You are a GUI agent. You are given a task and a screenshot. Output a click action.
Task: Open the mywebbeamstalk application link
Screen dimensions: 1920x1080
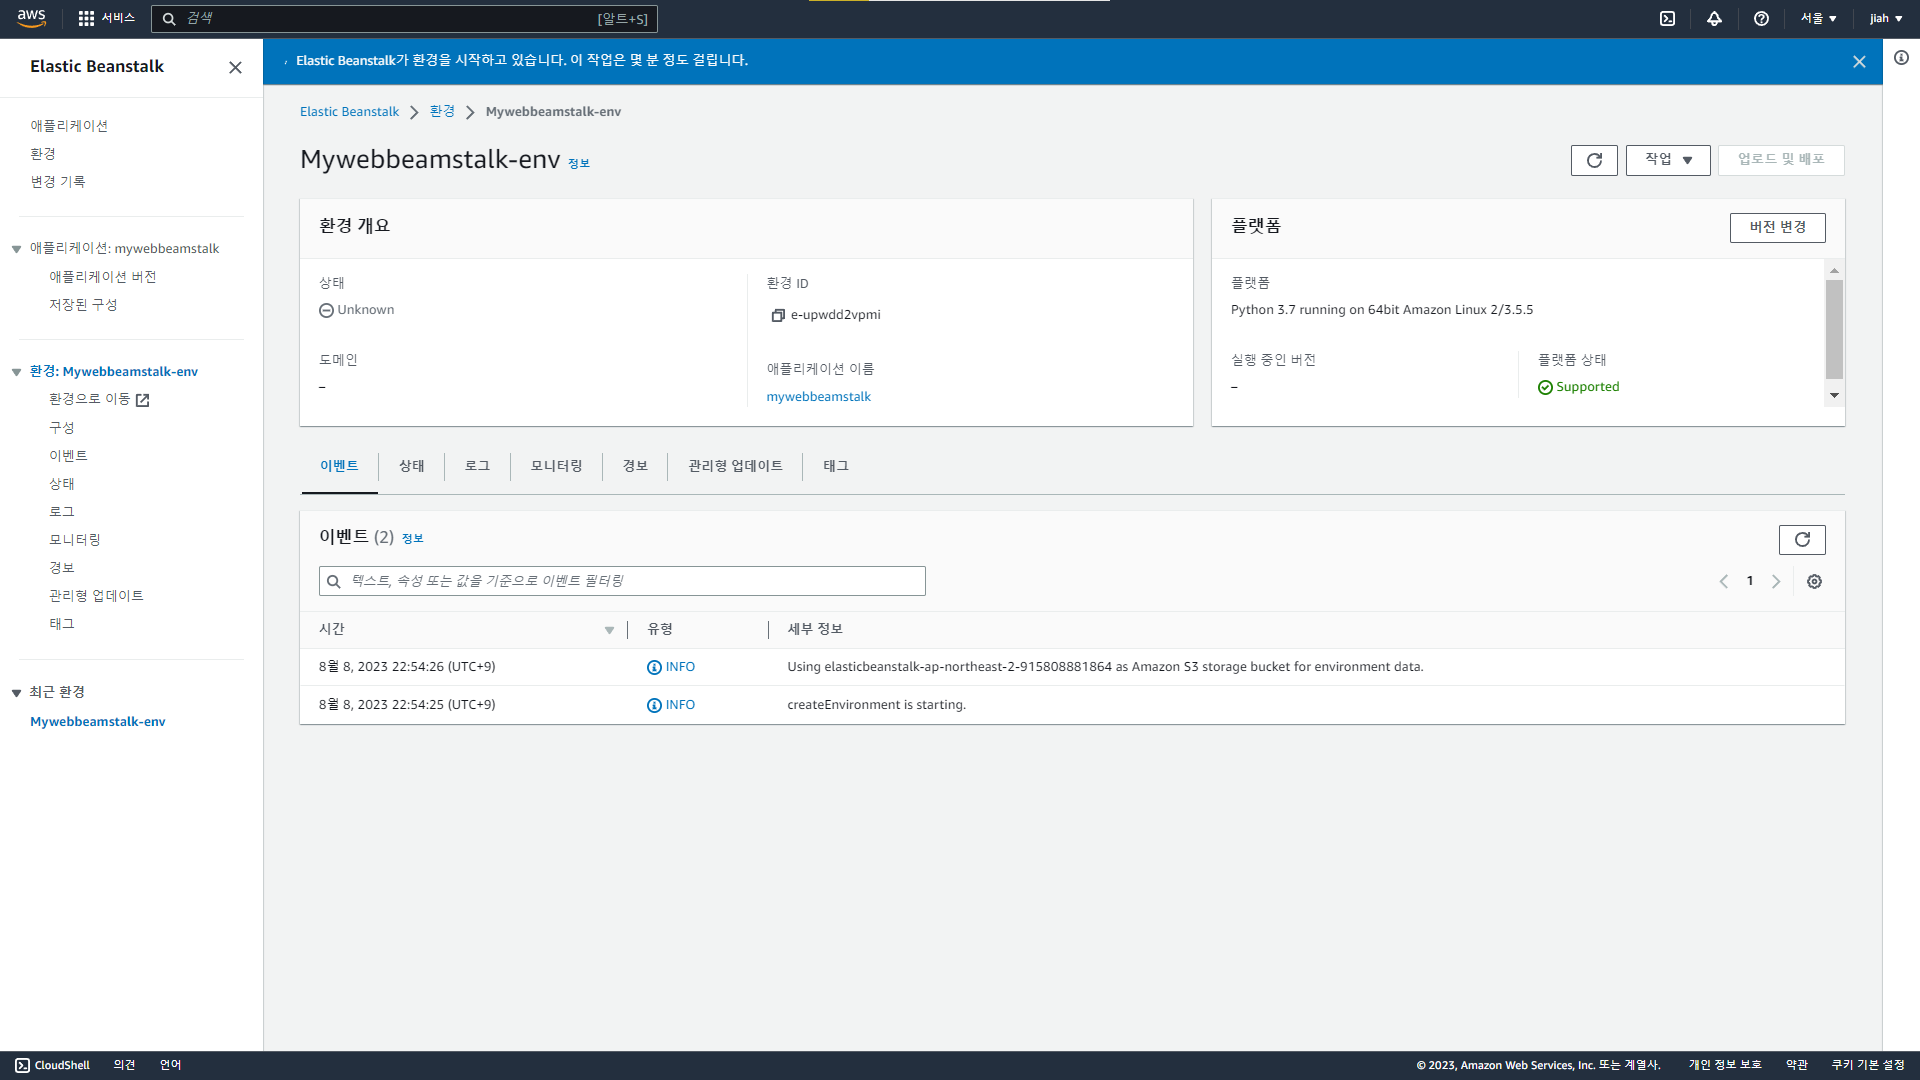click(818, 397)
